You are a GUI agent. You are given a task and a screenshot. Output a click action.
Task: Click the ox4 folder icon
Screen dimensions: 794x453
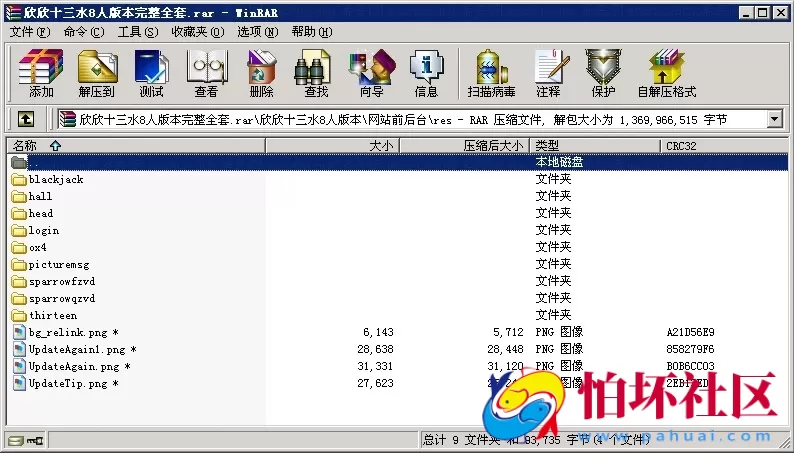point(19,248)
